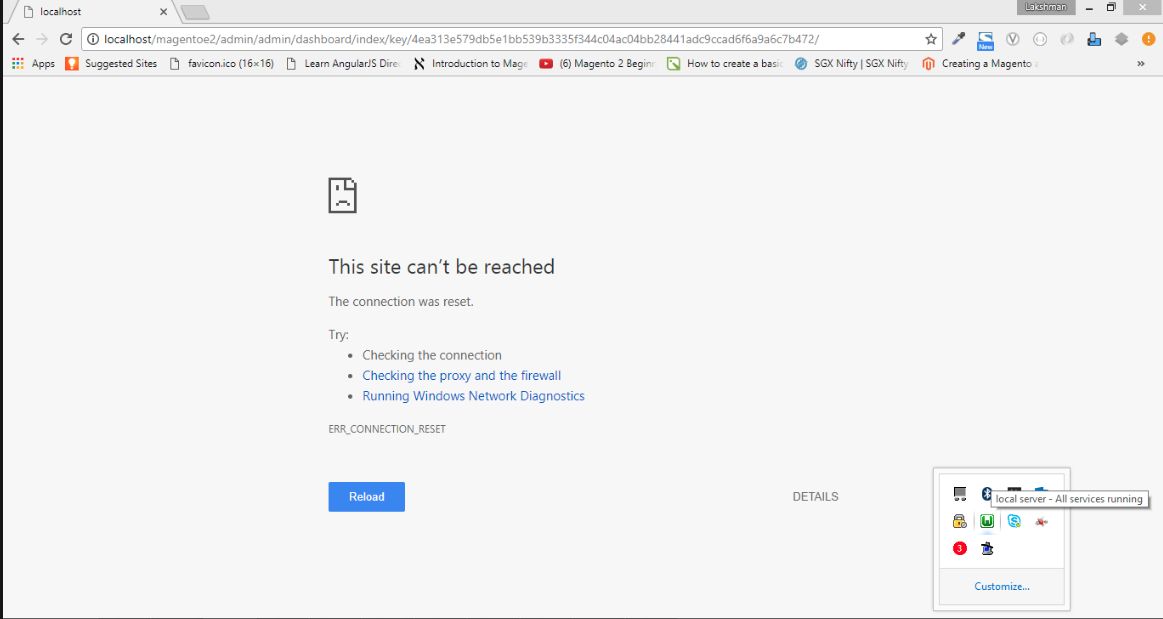Viewport: 1163px width, 619px height.
Task: Open a new tab with the tab button
Action: [x=194, y=13]
